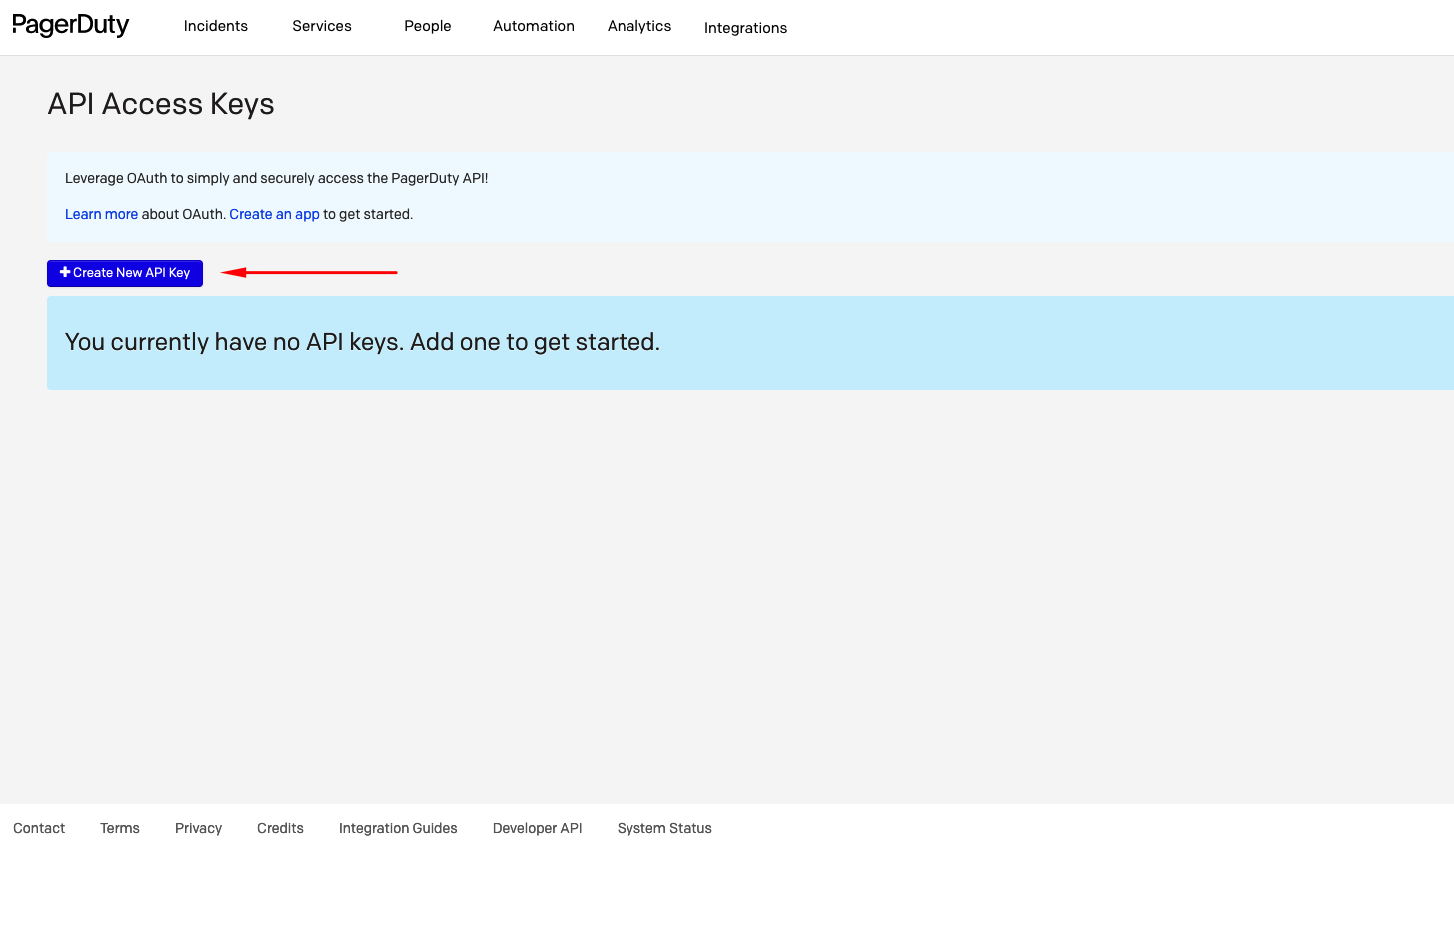Open the Analytics menu
Screen dimensions: 1454x940
pos(640,26)
